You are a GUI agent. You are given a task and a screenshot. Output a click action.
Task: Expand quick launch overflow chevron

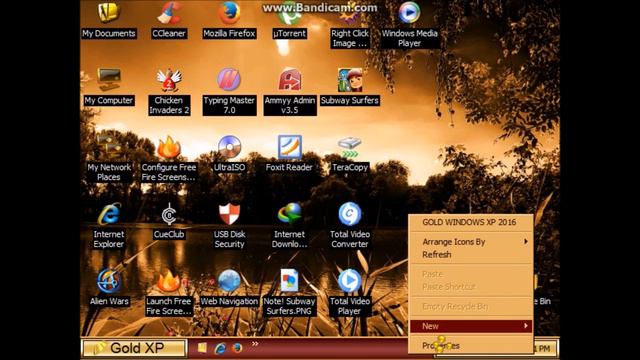[255, 344]
